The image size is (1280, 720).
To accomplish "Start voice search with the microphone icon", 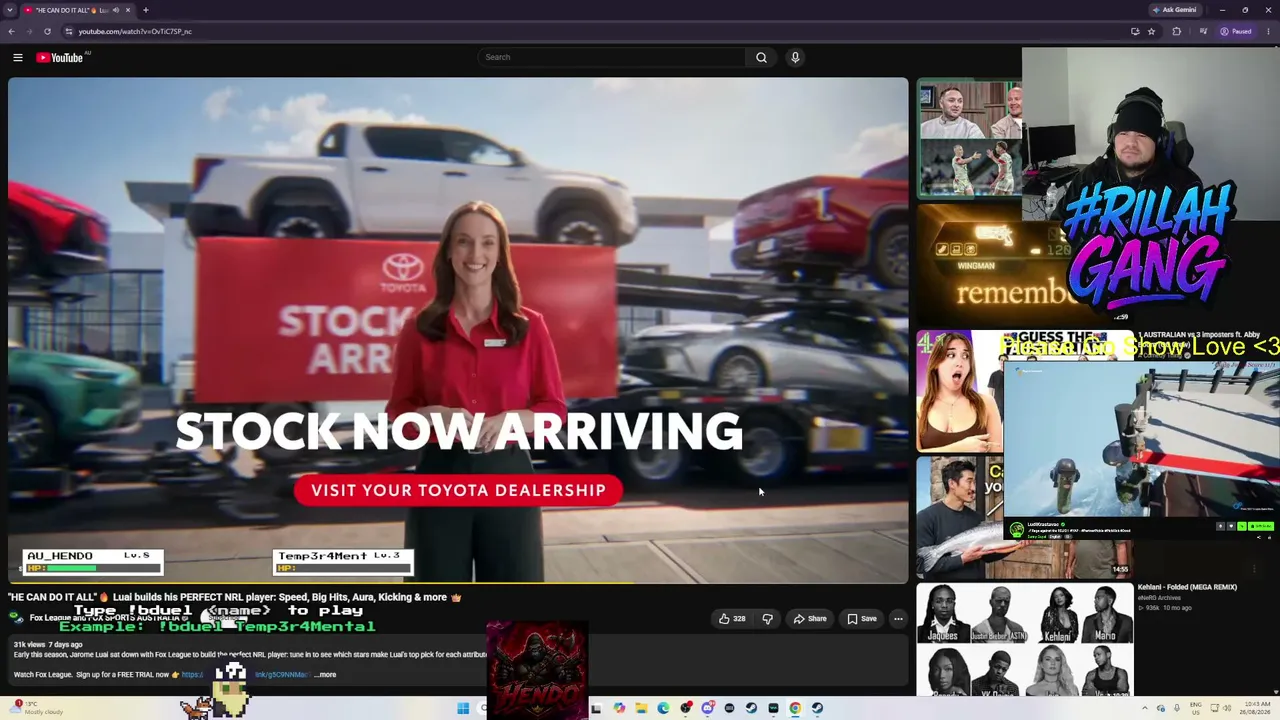I will (x=795, y=57).
